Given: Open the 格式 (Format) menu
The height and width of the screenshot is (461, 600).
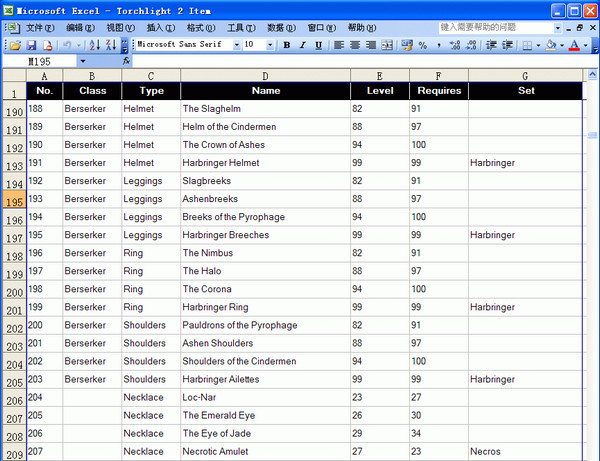Looking at the screenshot, I should coord(201,28).
